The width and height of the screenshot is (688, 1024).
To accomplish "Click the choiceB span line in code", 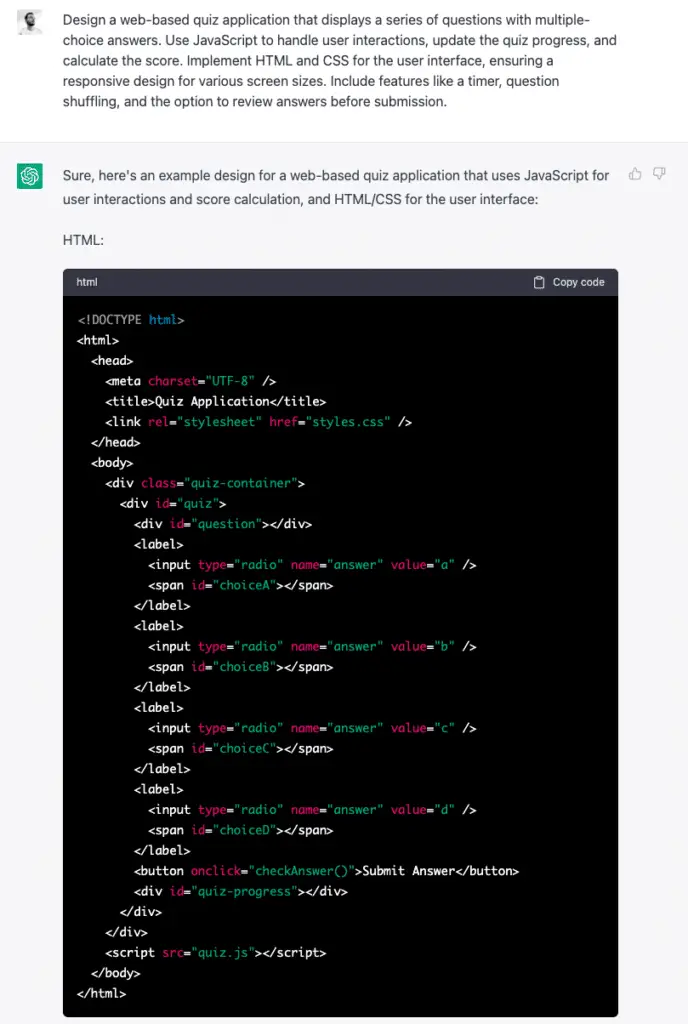I will click(240, 667).
